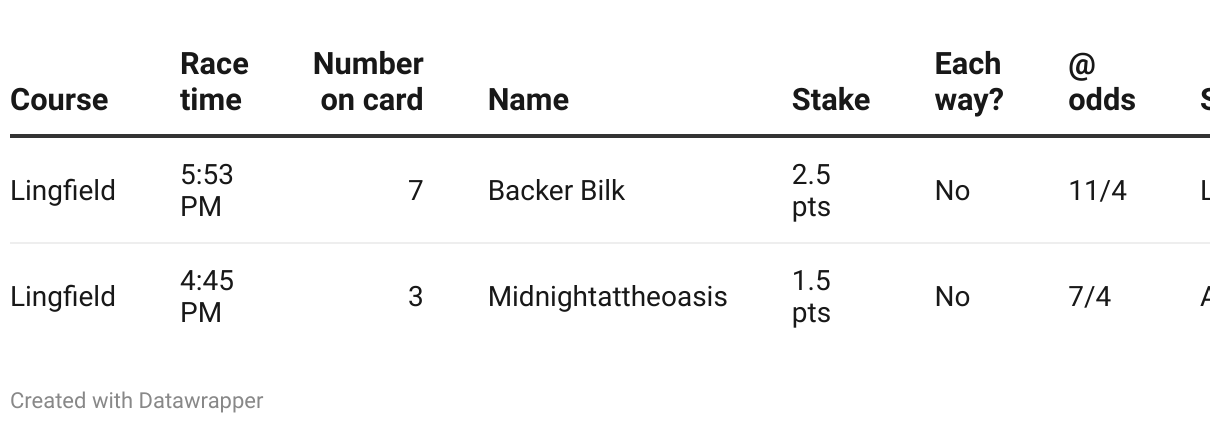
Task: Click the Stake column header
Action: 830,100
